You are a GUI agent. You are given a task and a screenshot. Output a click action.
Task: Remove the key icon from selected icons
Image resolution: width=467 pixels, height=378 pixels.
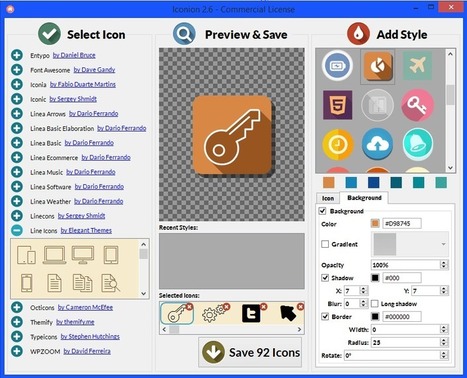pyautogui.click(x=189, y=307)
